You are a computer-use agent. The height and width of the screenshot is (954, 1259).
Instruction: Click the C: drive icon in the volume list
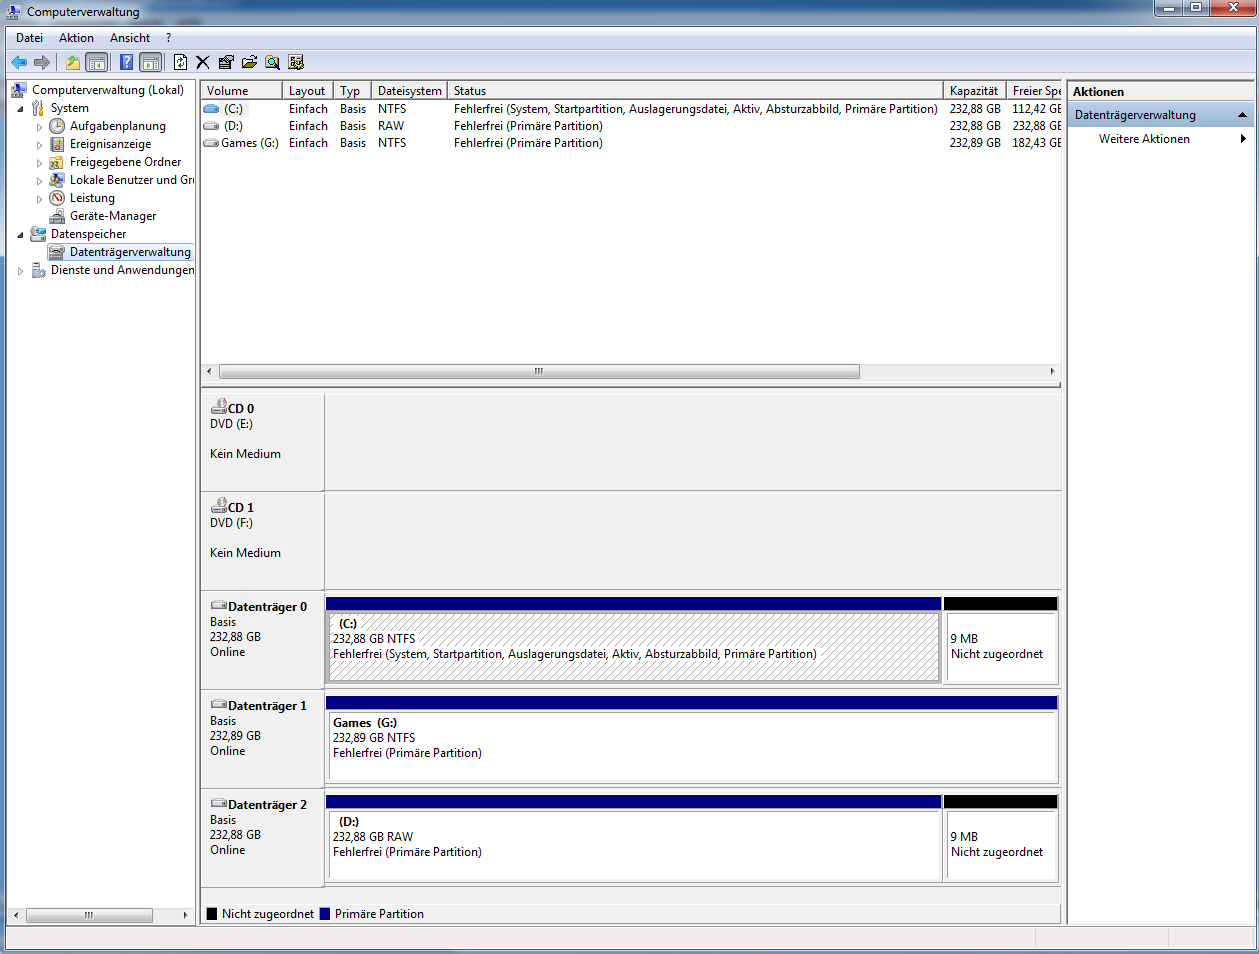(x=210, y=109)
